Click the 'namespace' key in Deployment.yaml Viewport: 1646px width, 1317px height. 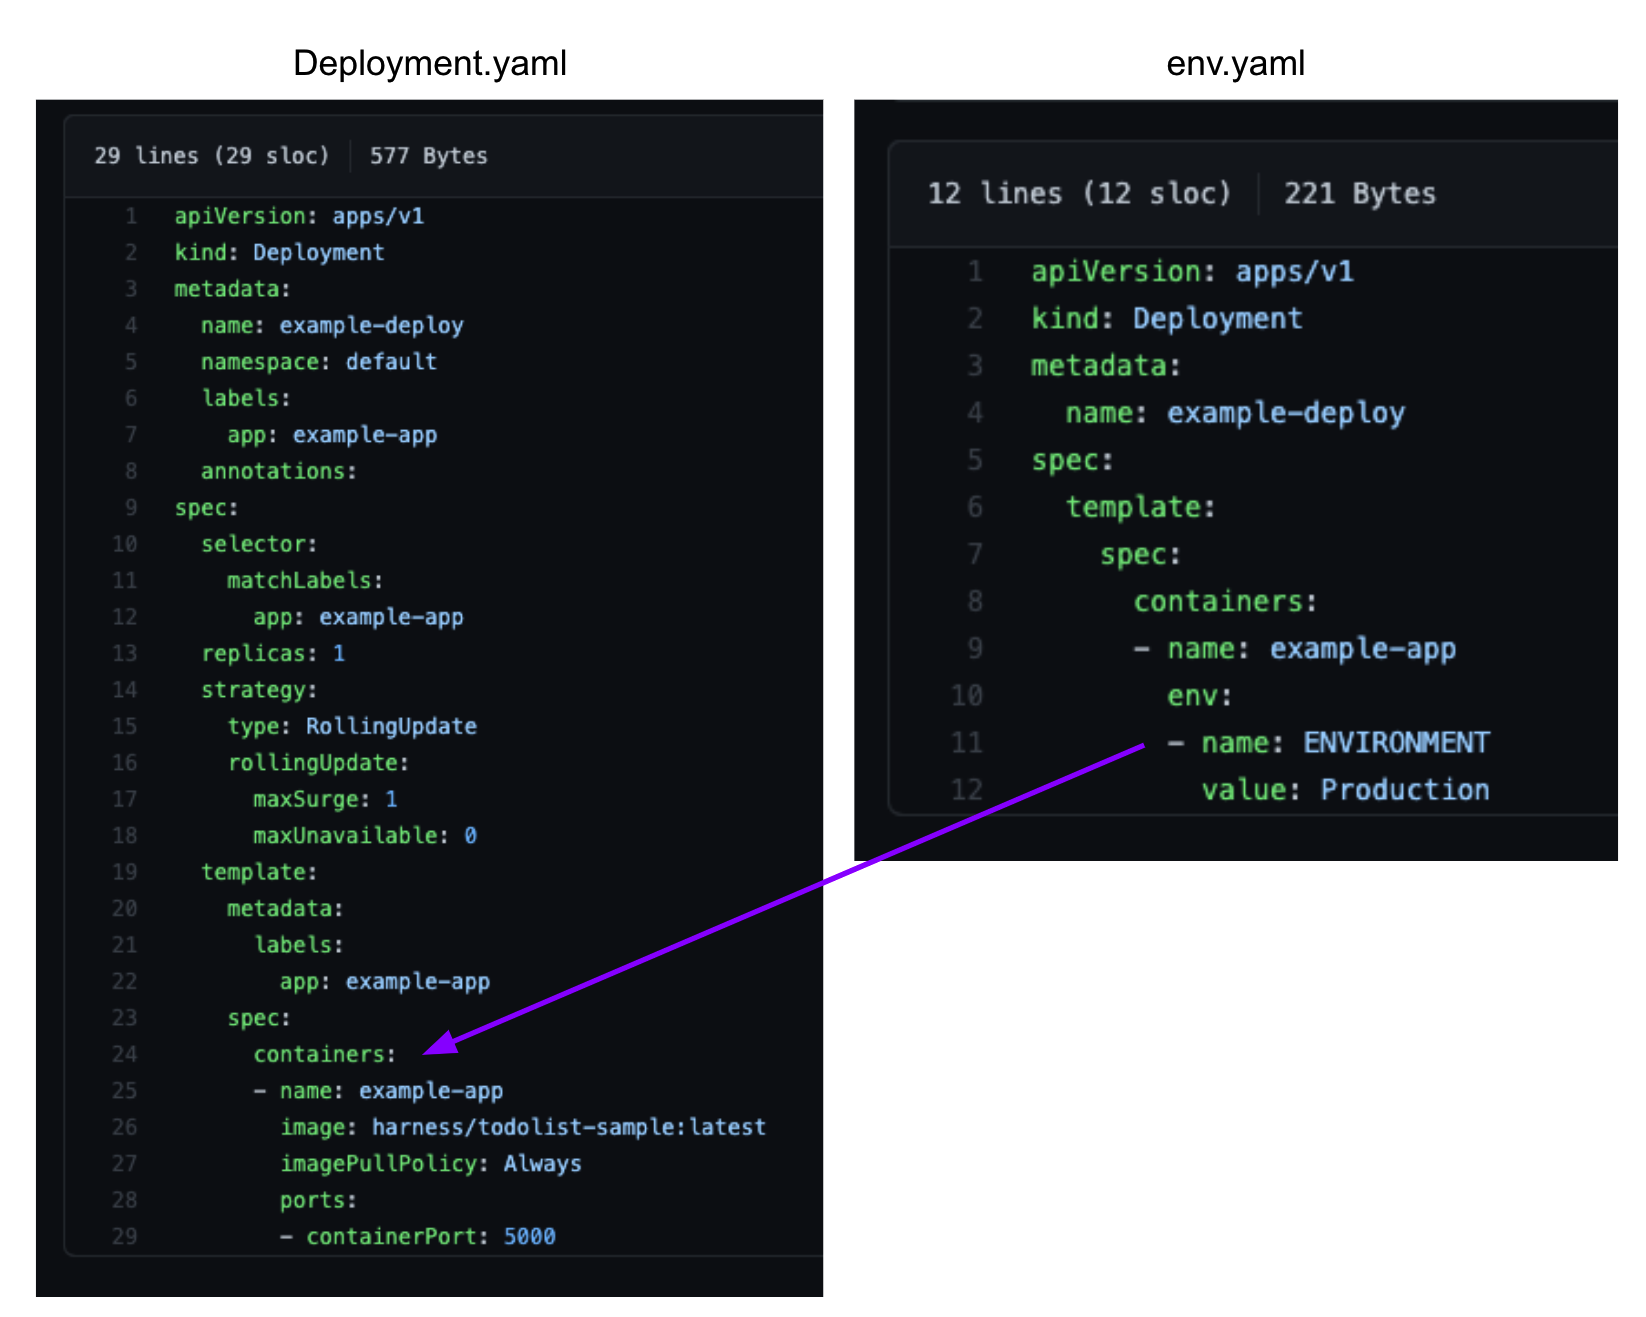[260, 362]
